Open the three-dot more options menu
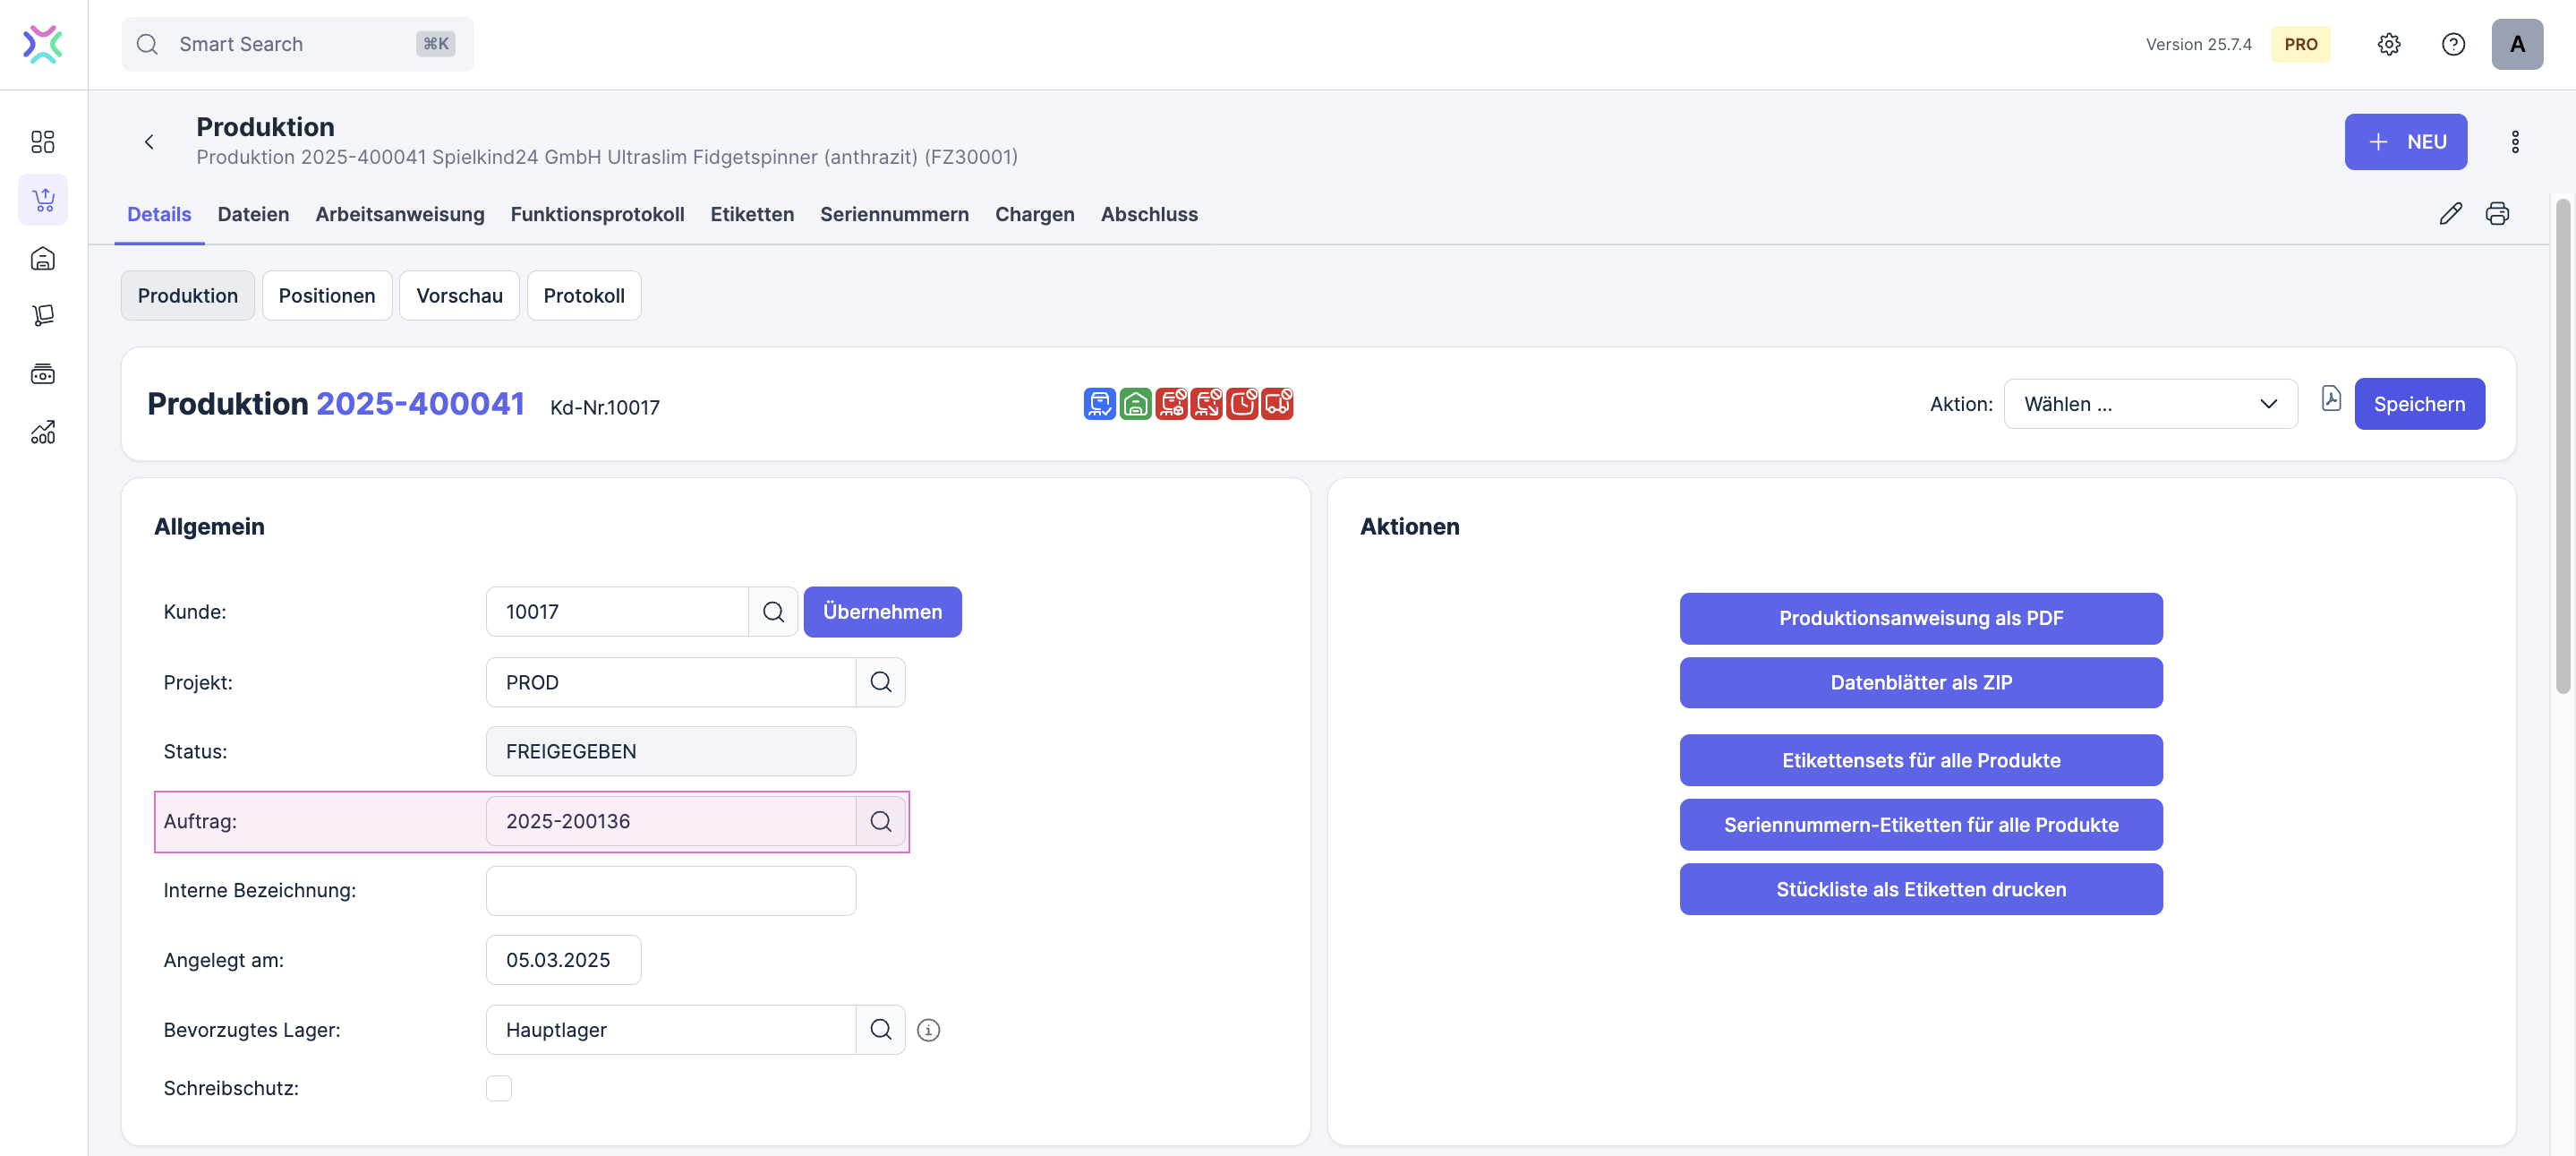Image resolution: width=2576 pixels, height=1156 pixels. pyautogui.click(x=2515, y=142)
